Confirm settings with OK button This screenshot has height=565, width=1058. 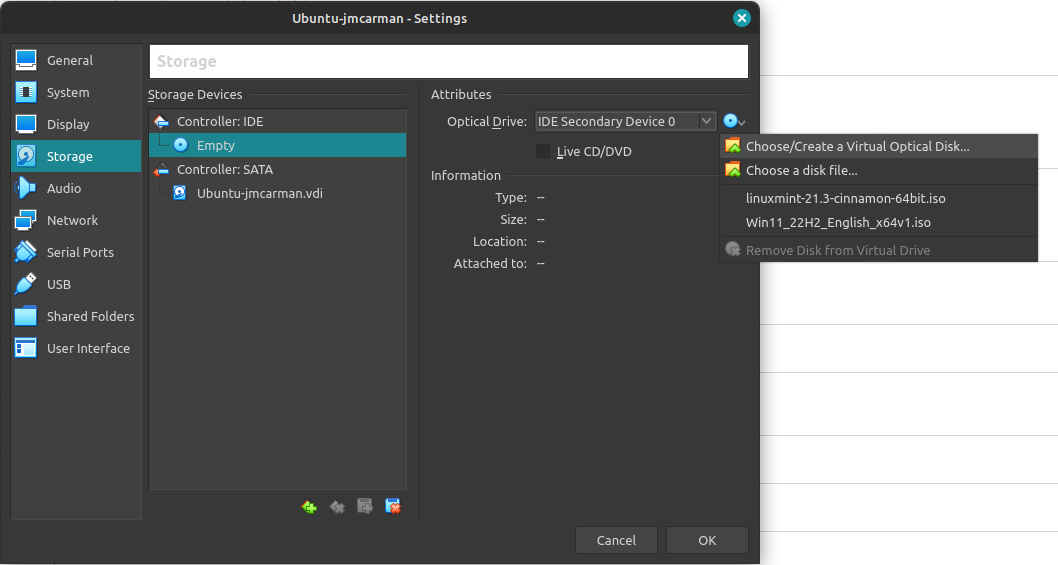coord(707,540)
